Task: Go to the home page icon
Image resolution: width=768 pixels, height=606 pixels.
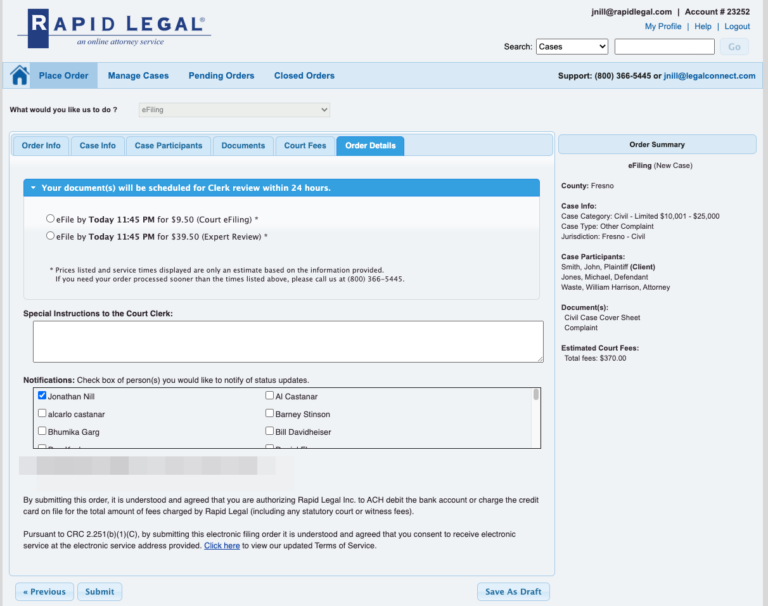Action: coord(20,75)
